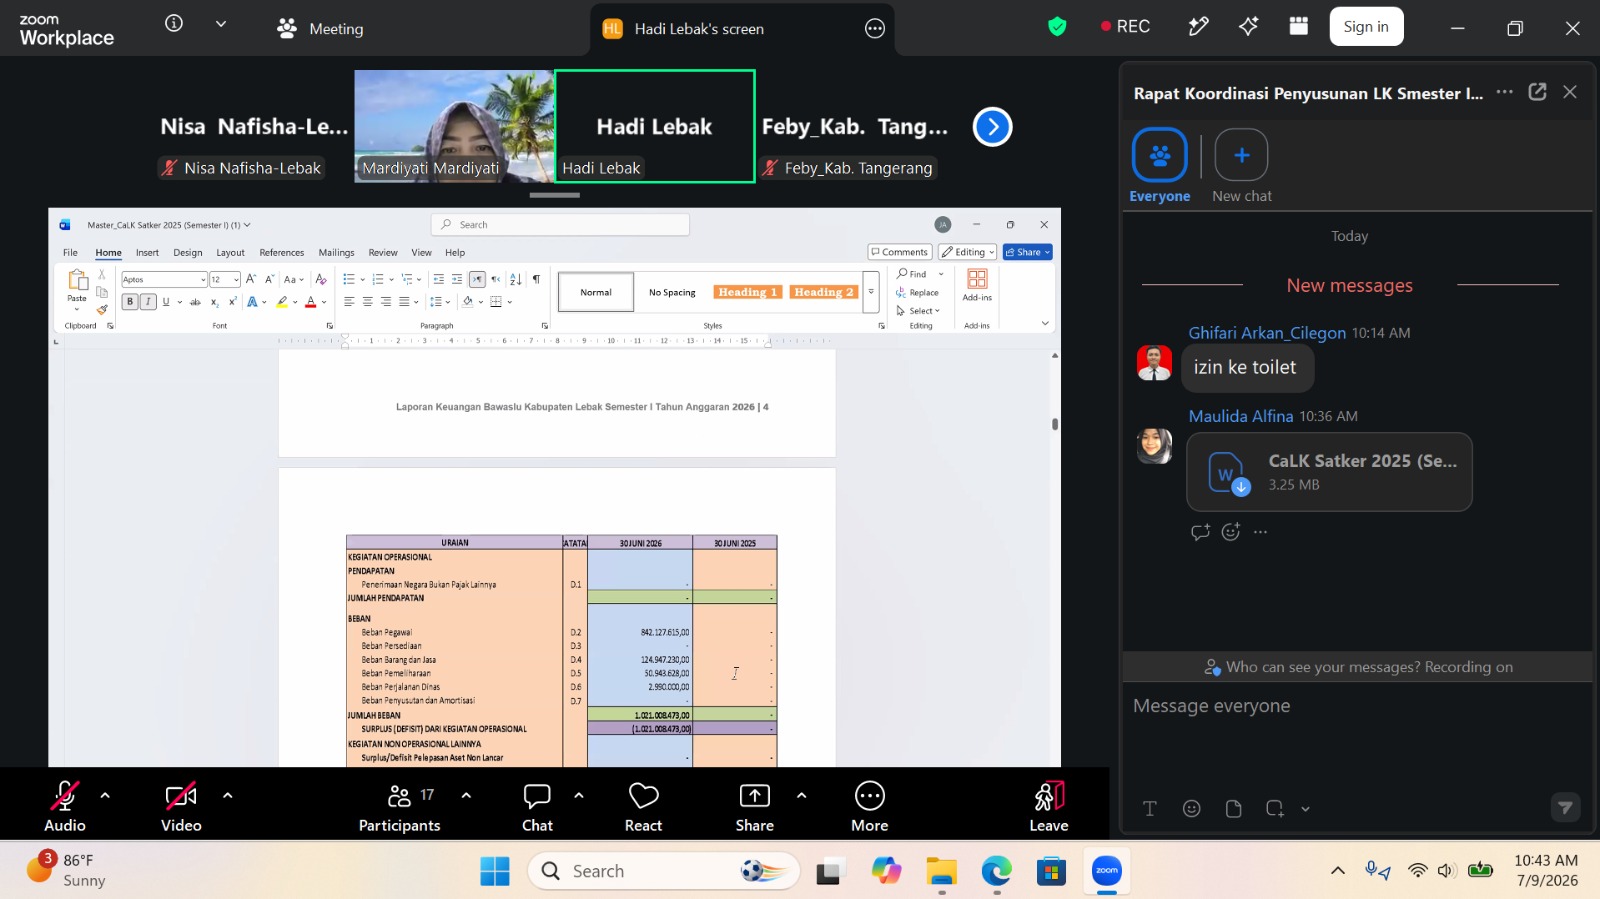This screenshot has height=899, width=1600.
Task: Toggle the Chat panel button
Action: point(537,806)
